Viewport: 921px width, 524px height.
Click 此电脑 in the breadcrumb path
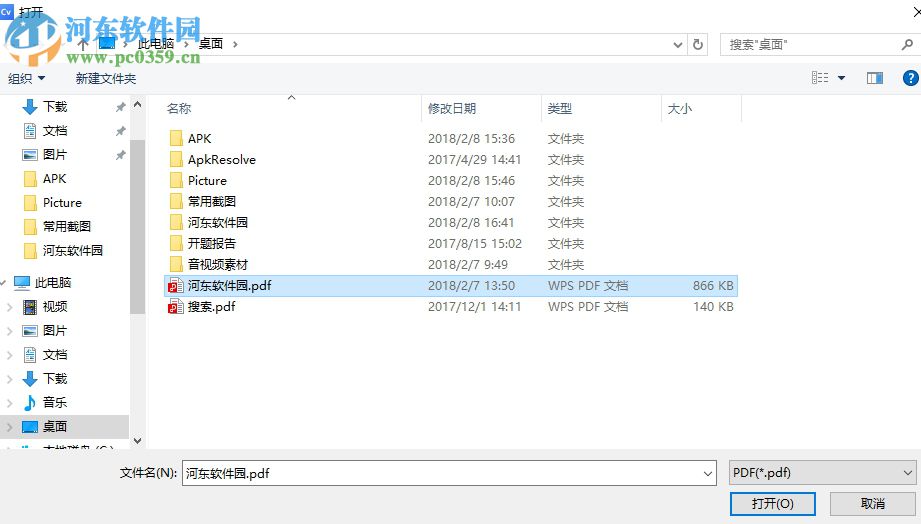click(x=156, y=44)
